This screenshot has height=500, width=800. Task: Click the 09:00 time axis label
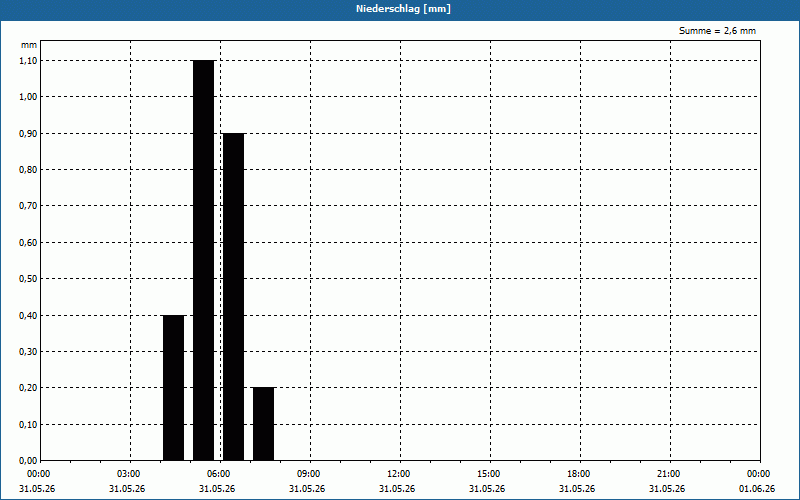click(x=308, y=474)
